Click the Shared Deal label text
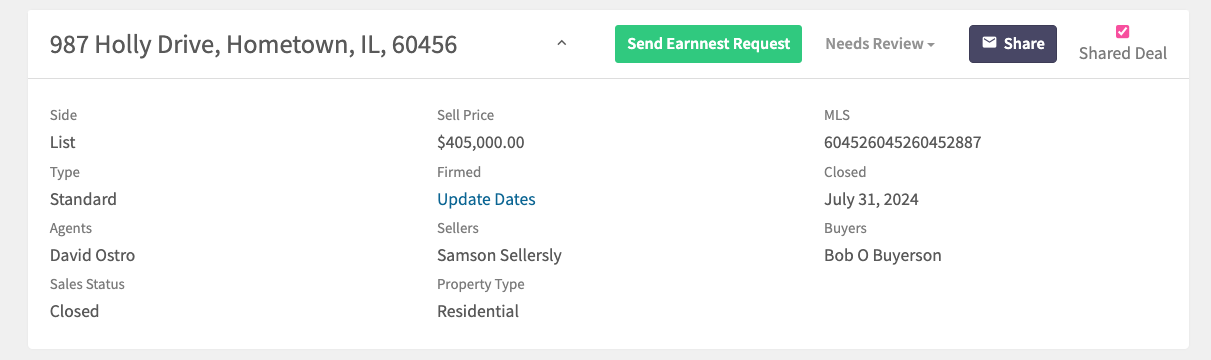 [1123, 53]
